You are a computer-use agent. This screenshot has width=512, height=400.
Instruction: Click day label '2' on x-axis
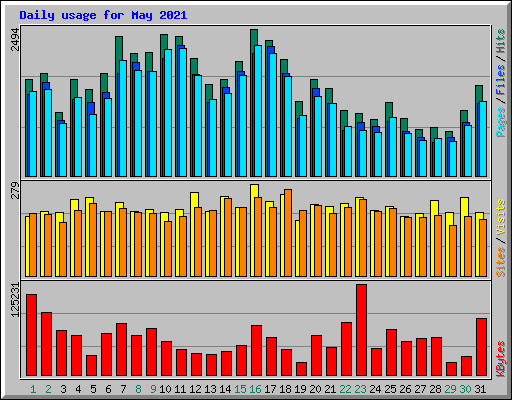(x=48, y=389)
